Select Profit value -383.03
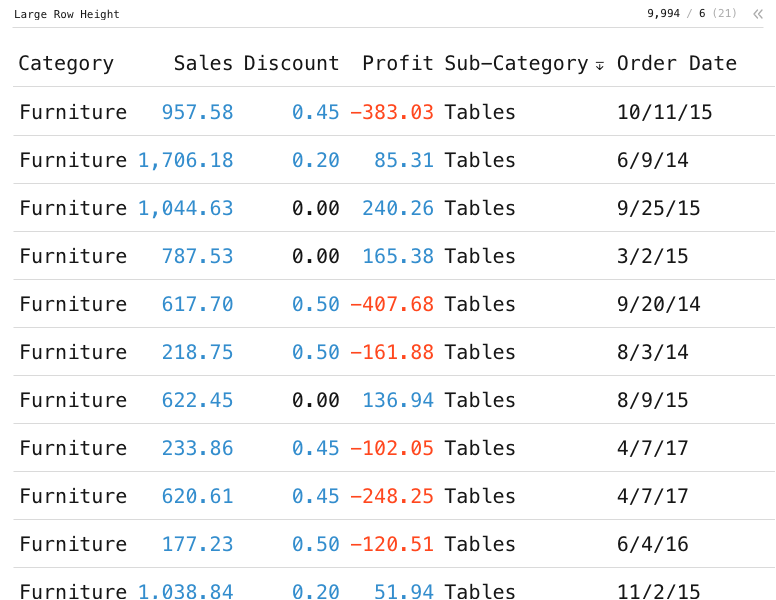 pyautogui.click(x=392, y=112)
